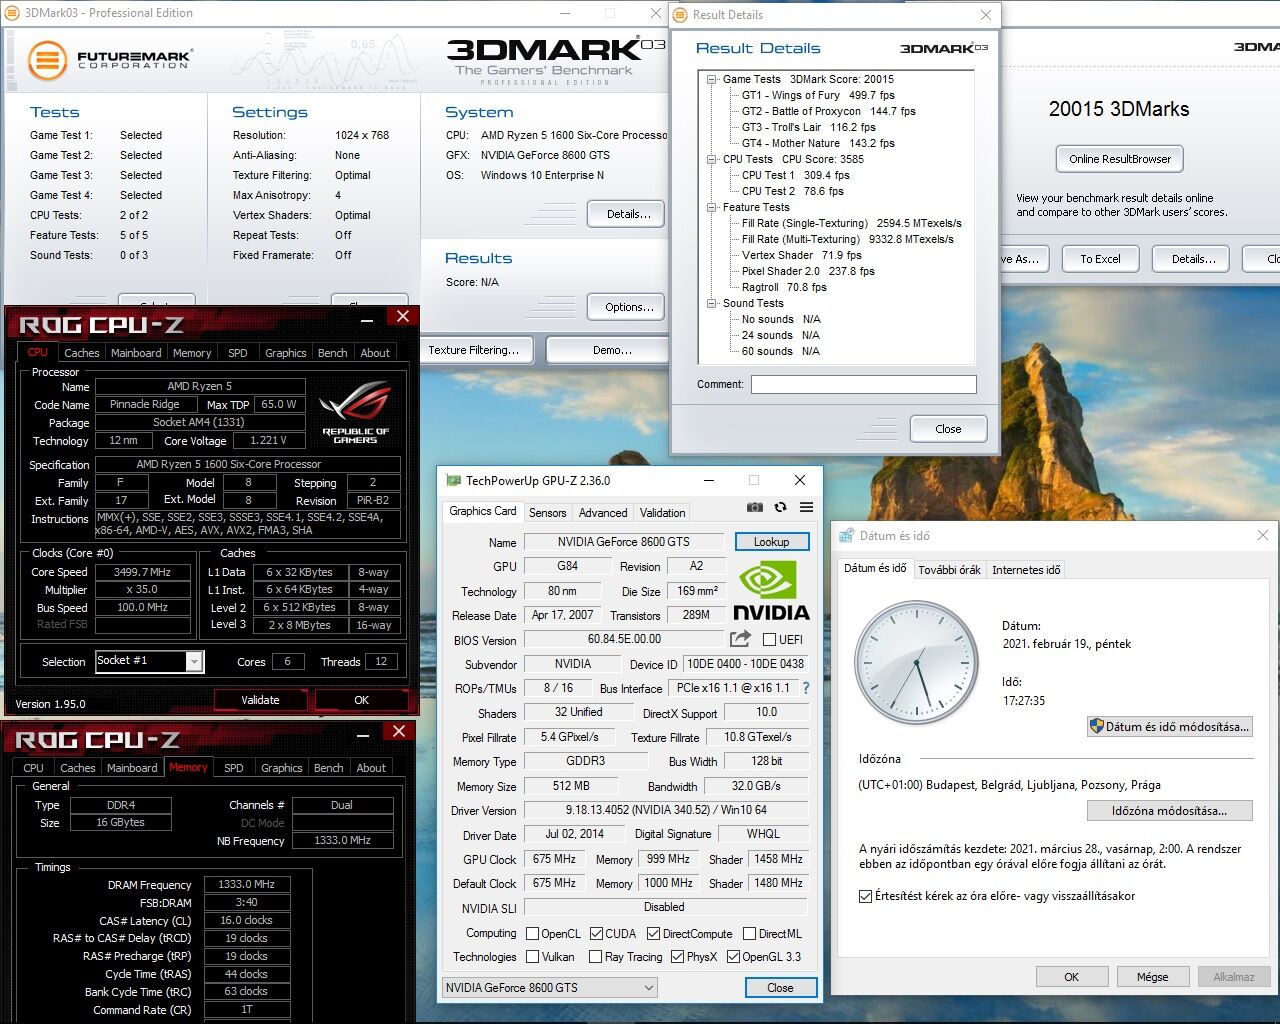
Task: Toggle the PhysX checkbox
Action: (x=678, y=956)
